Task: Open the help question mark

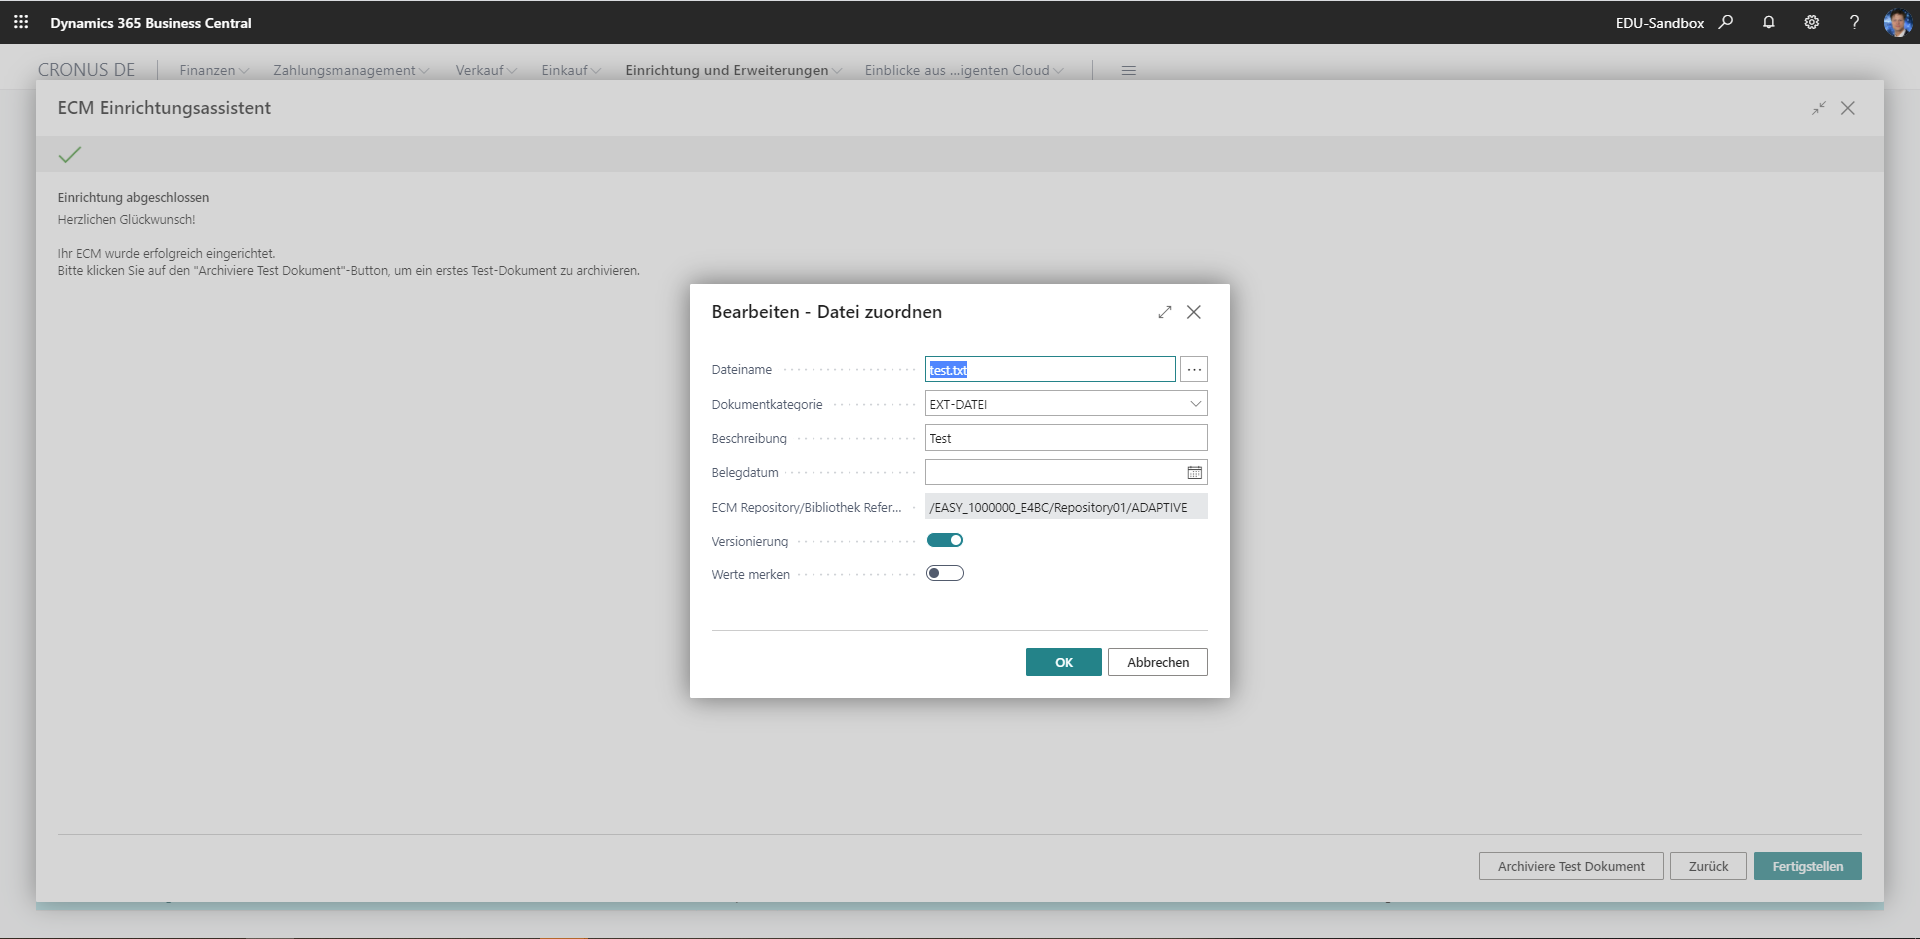Action: (1854, 22)
